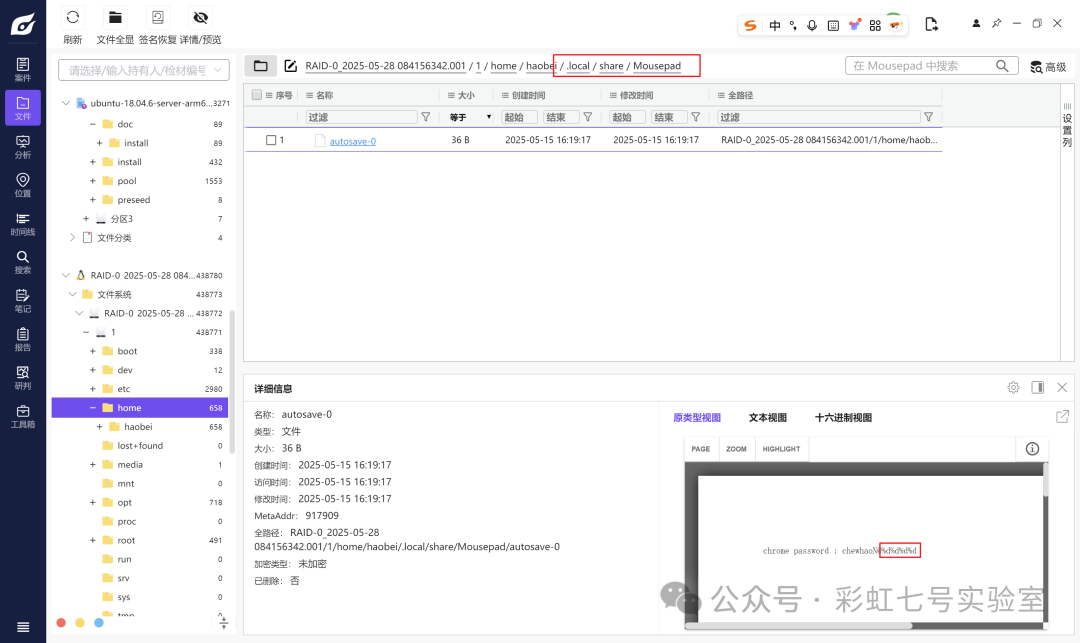Open the 搜索 sidebar section
The height and width of the screenshot is (643, 1080).
point(23,262)
